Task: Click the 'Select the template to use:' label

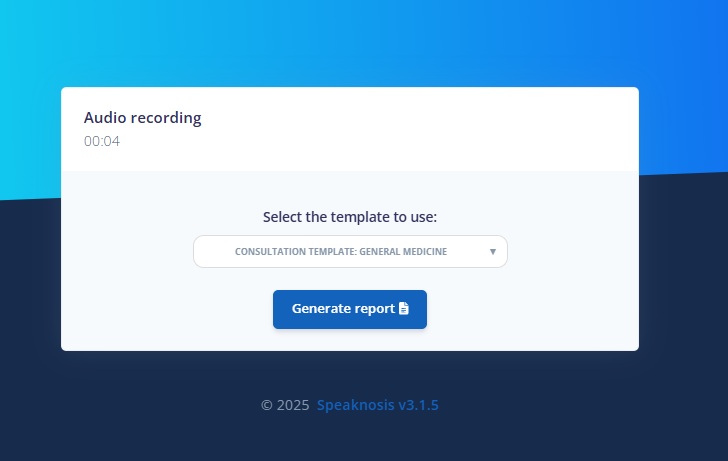Action: point(350,217)
